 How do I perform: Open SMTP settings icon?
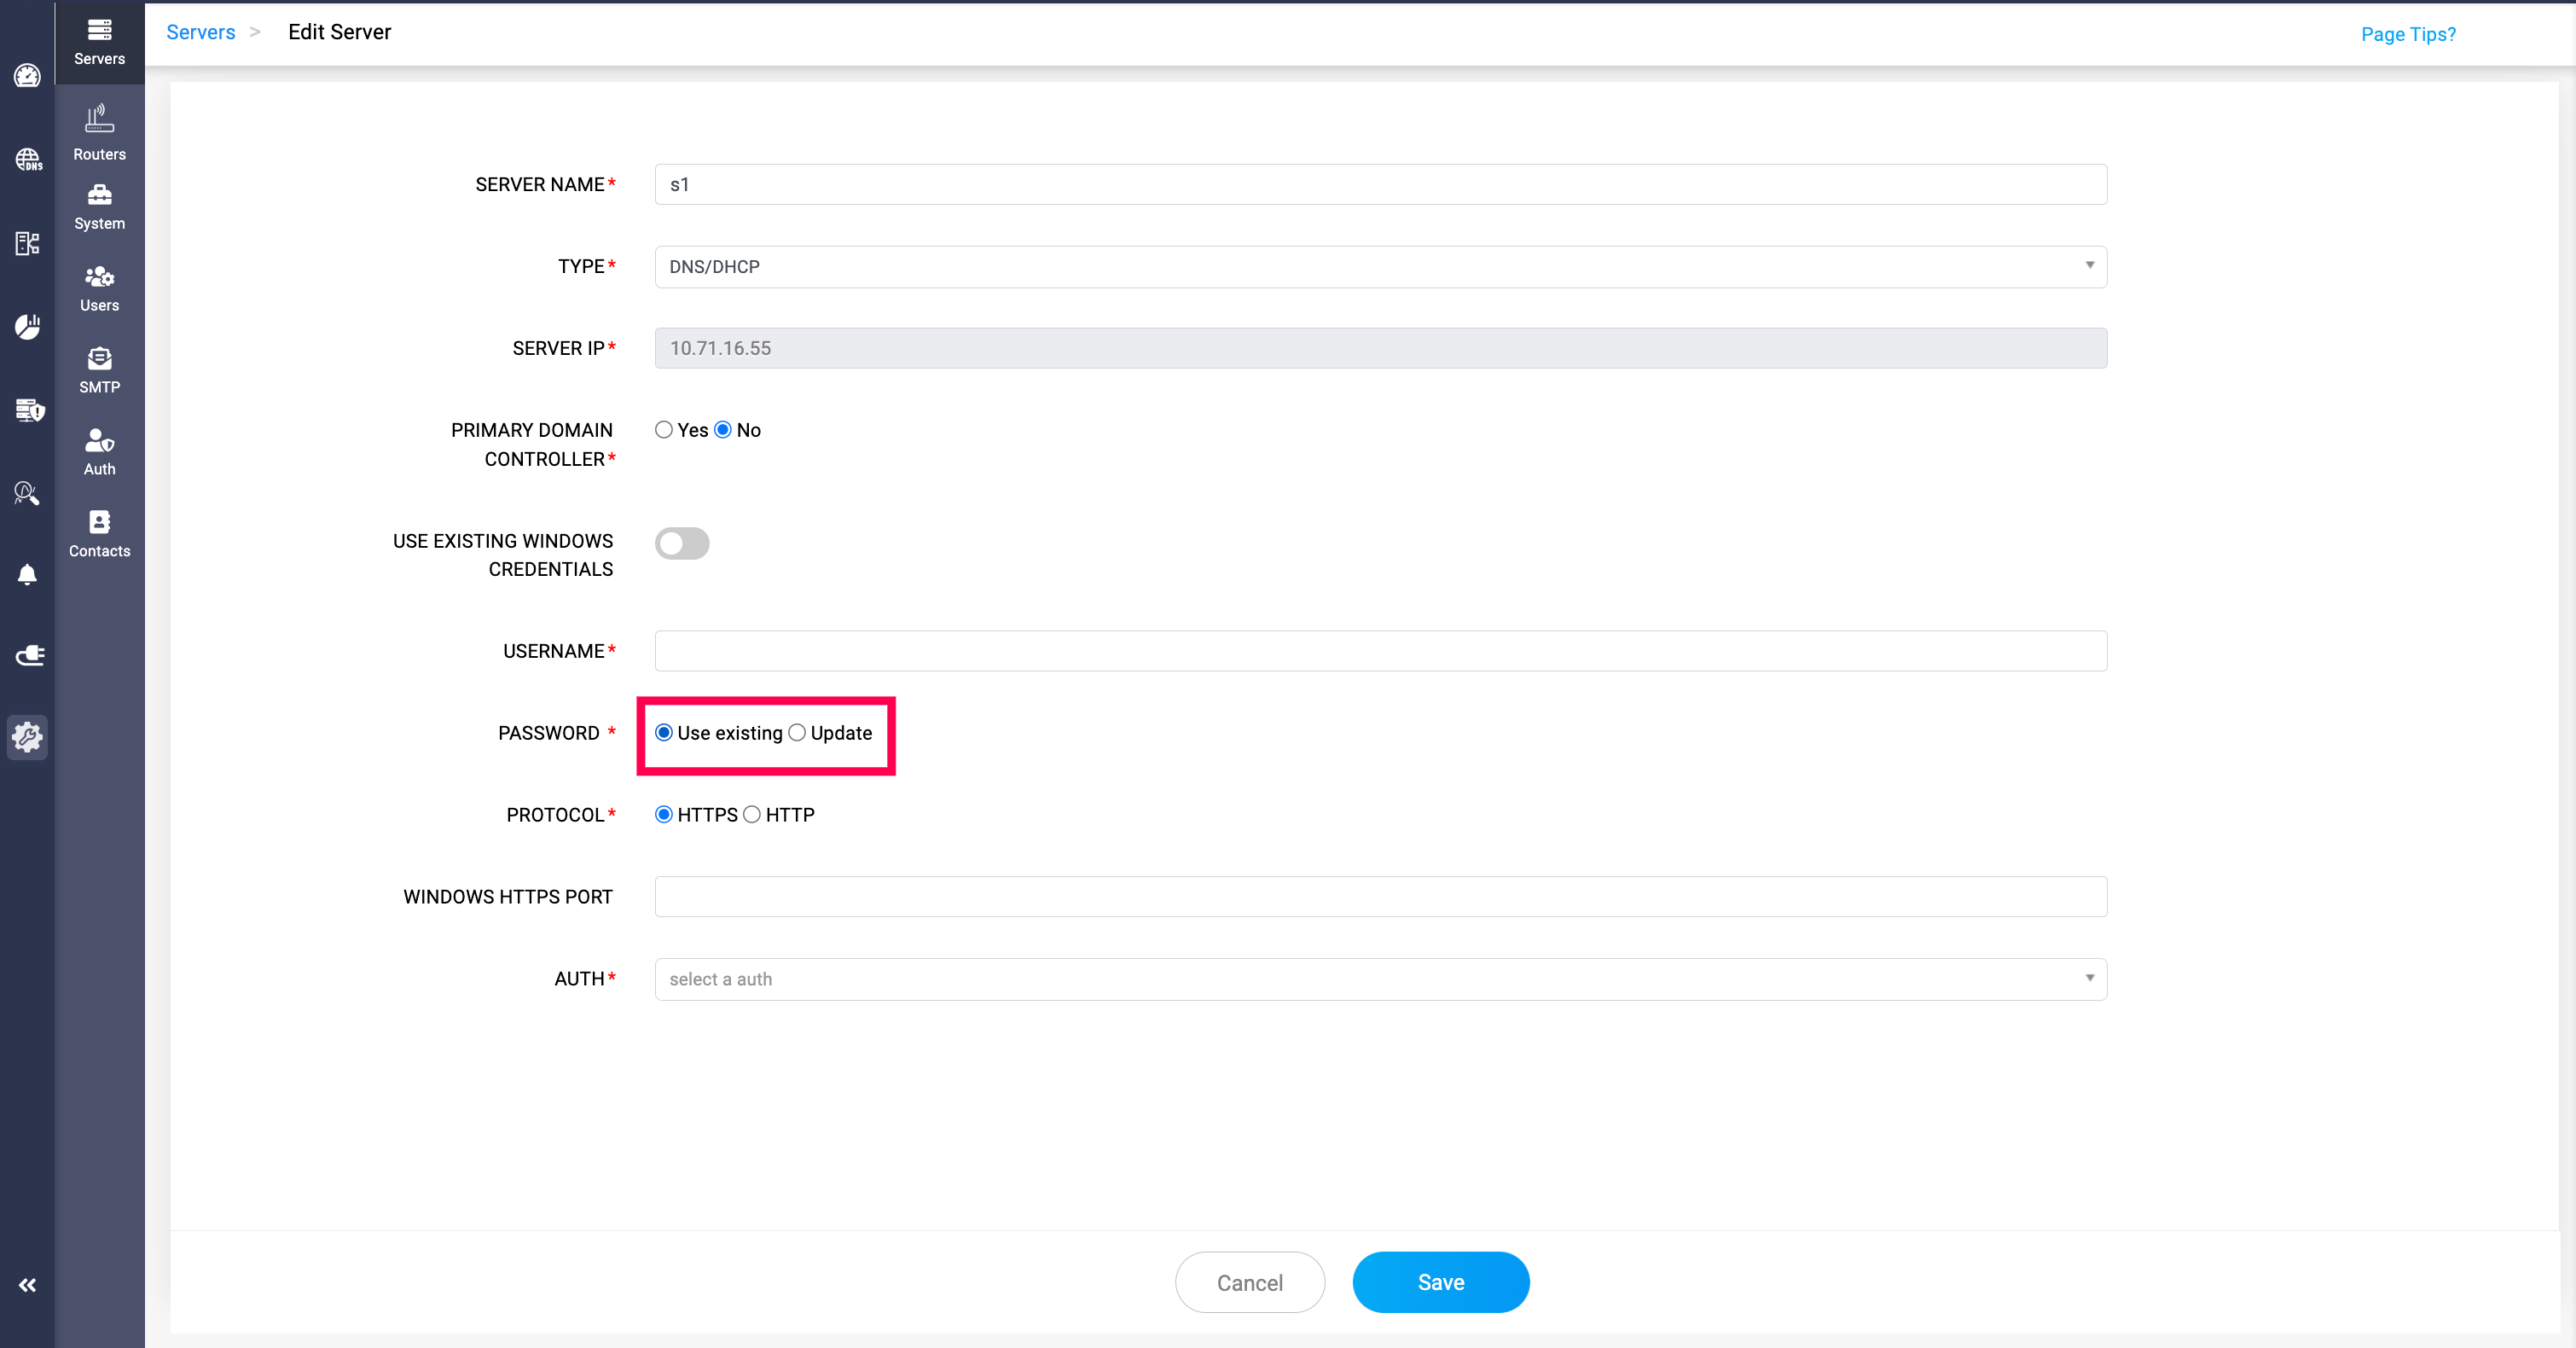99,370
